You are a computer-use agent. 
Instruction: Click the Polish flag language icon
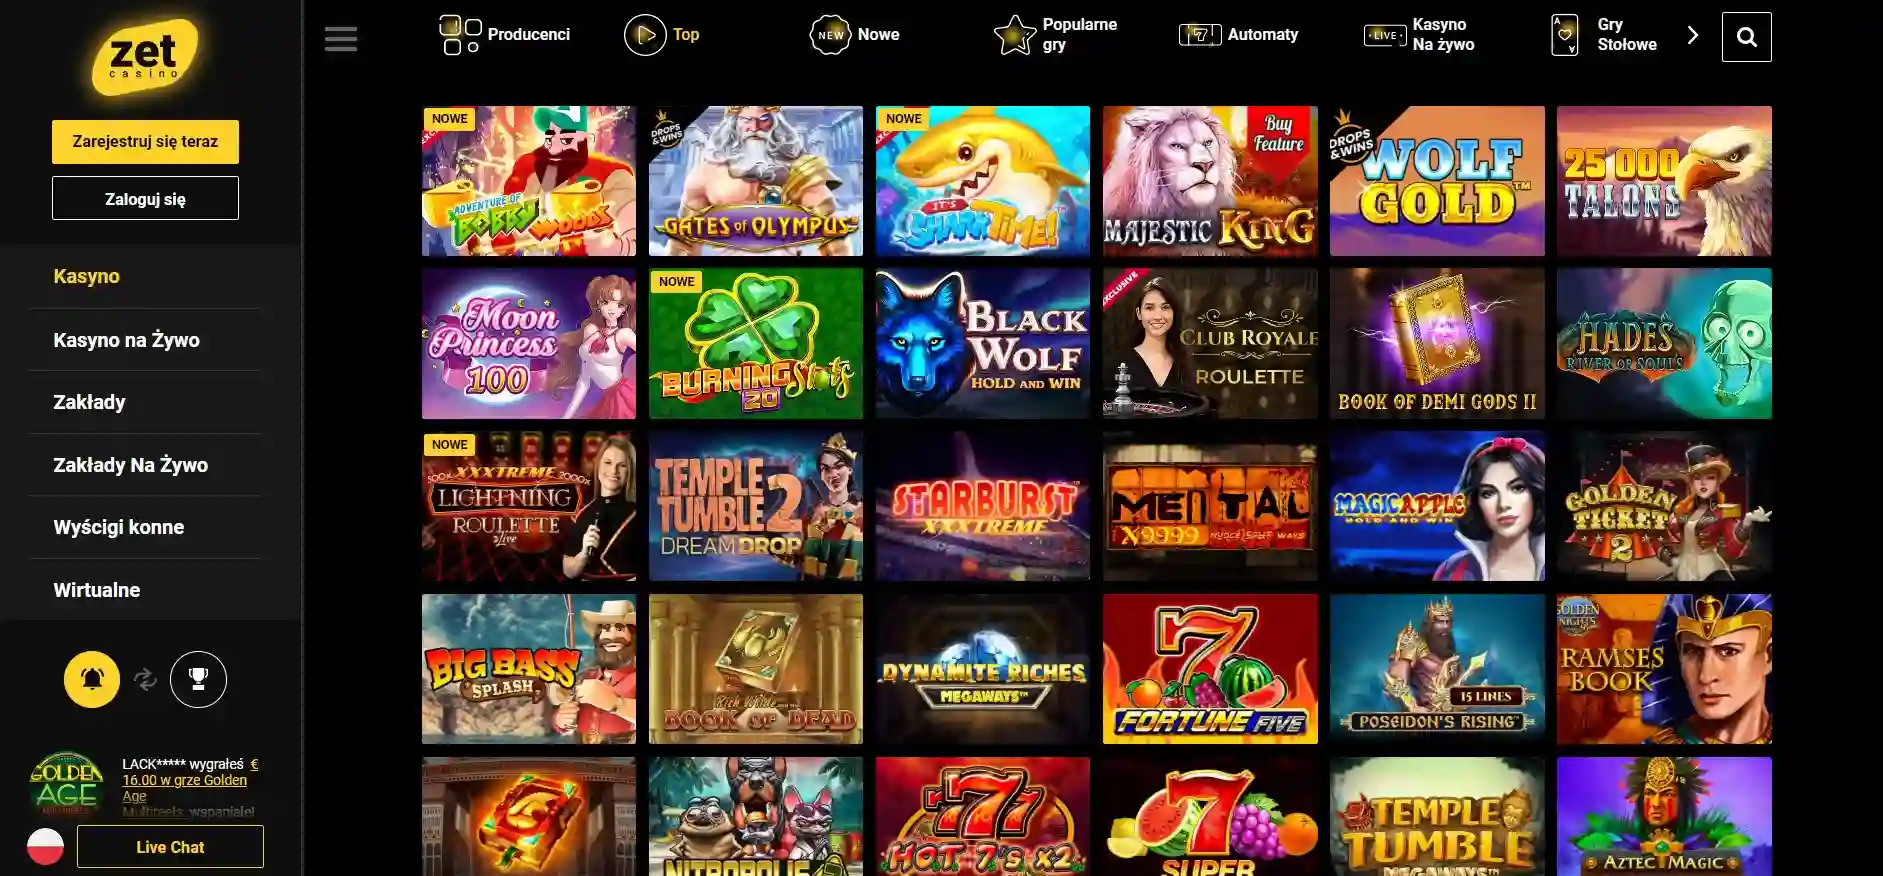click(x=45, y=846)
